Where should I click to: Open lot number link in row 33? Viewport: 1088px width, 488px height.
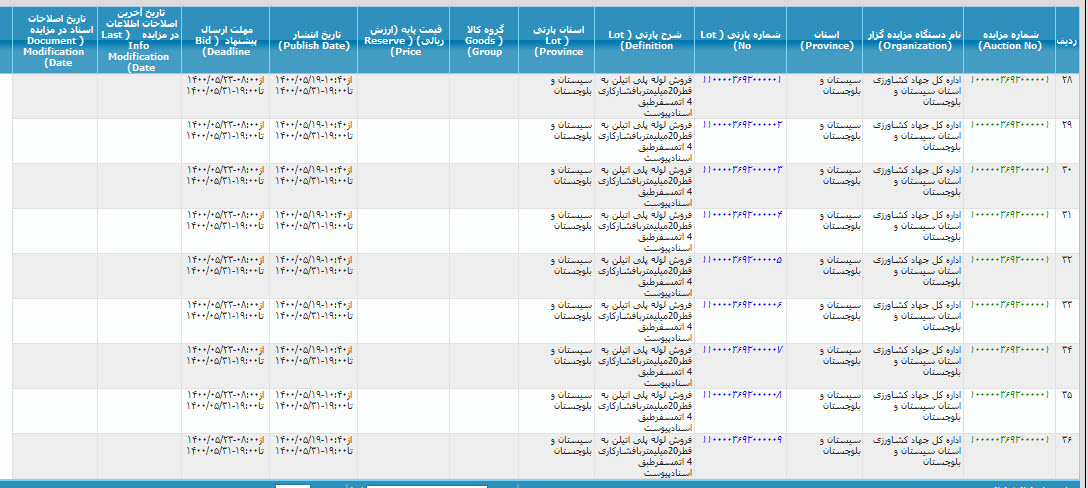pos(741,304)
